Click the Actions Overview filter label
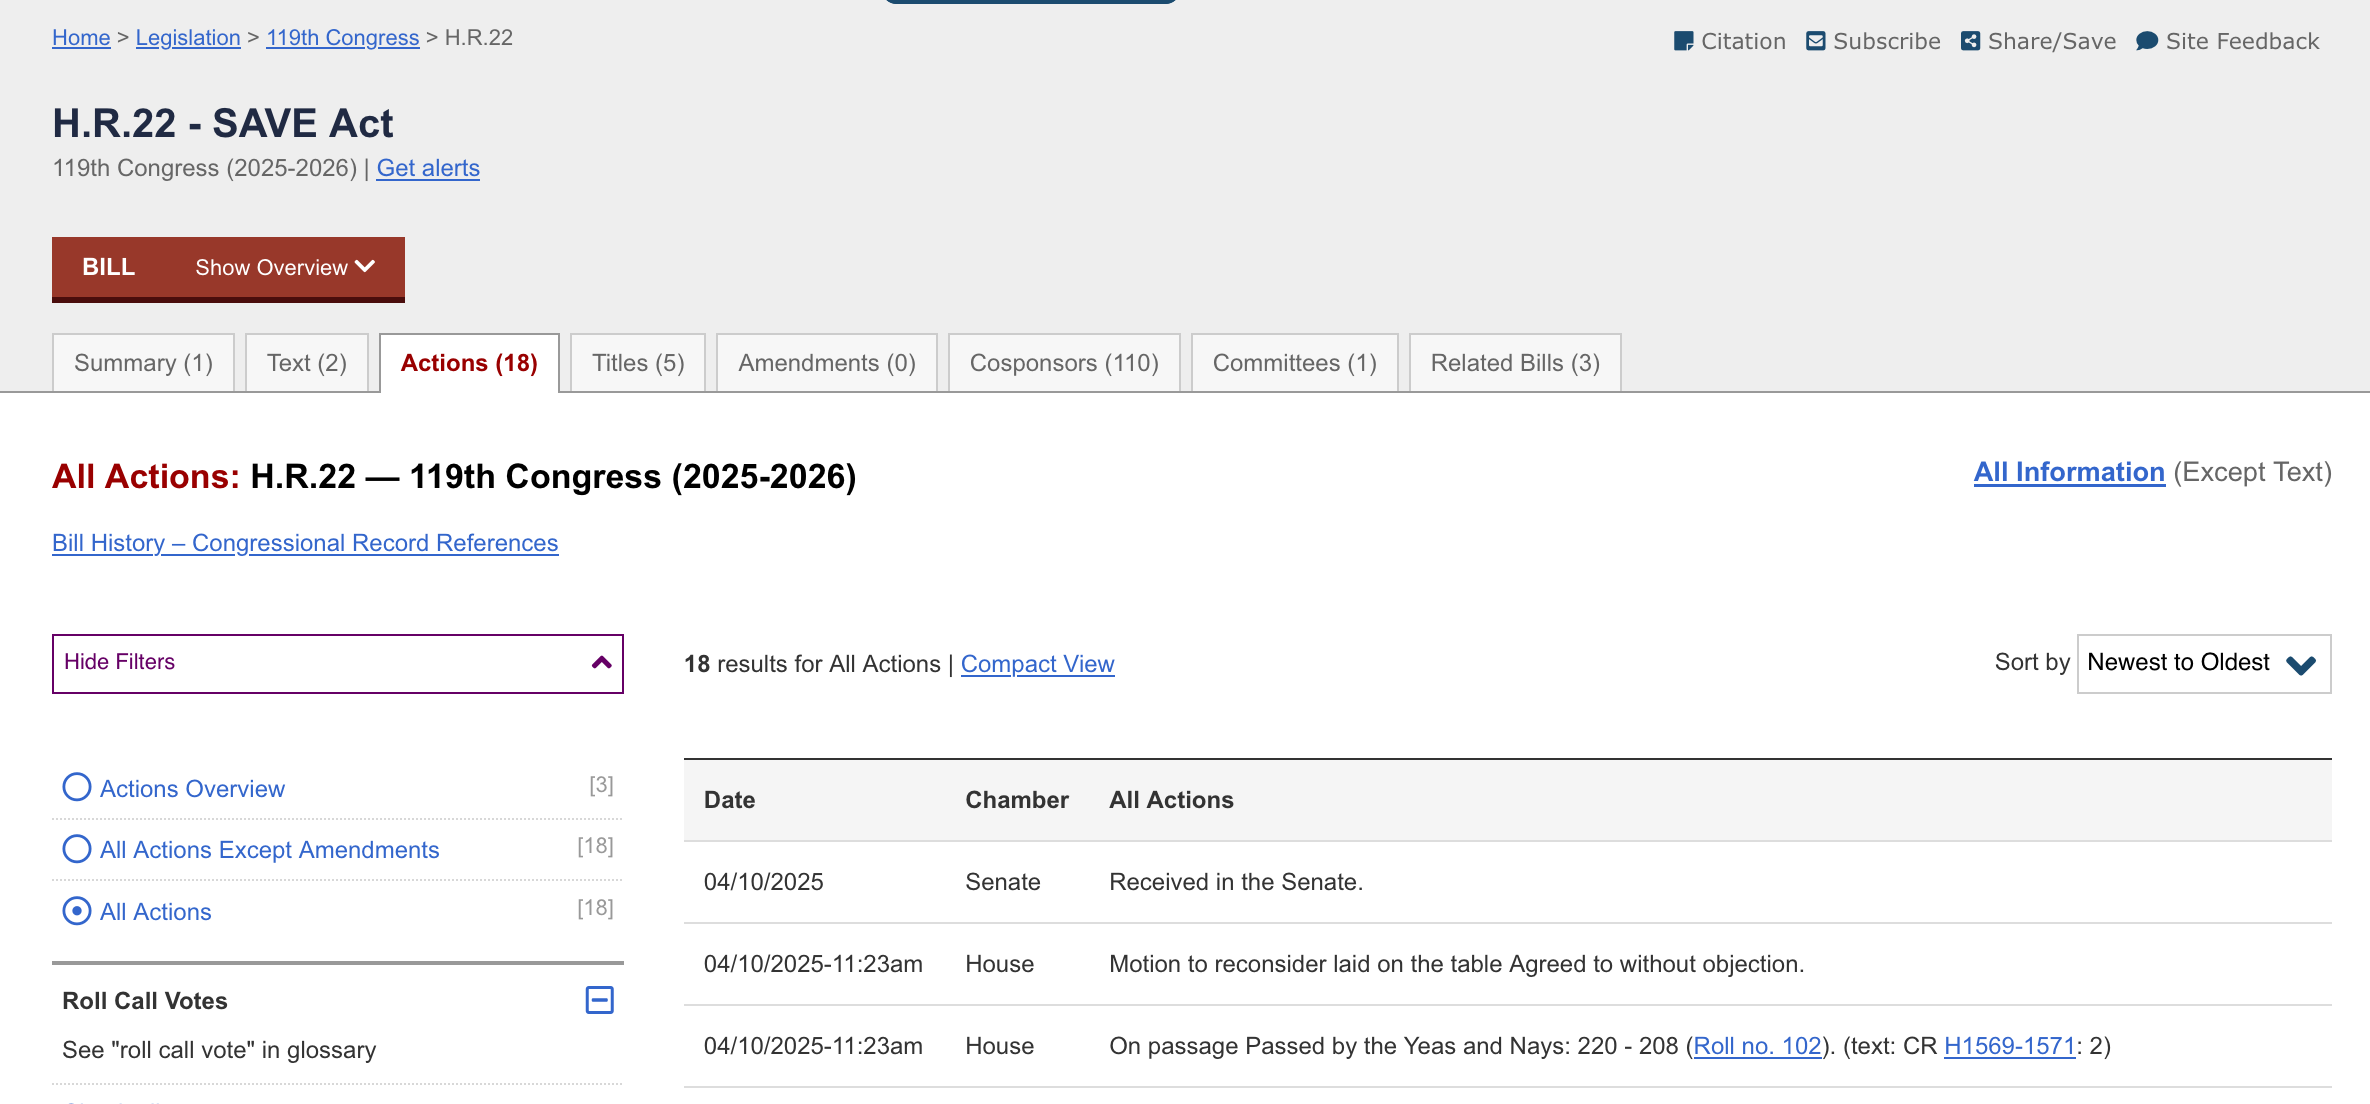 pos(192,789)
